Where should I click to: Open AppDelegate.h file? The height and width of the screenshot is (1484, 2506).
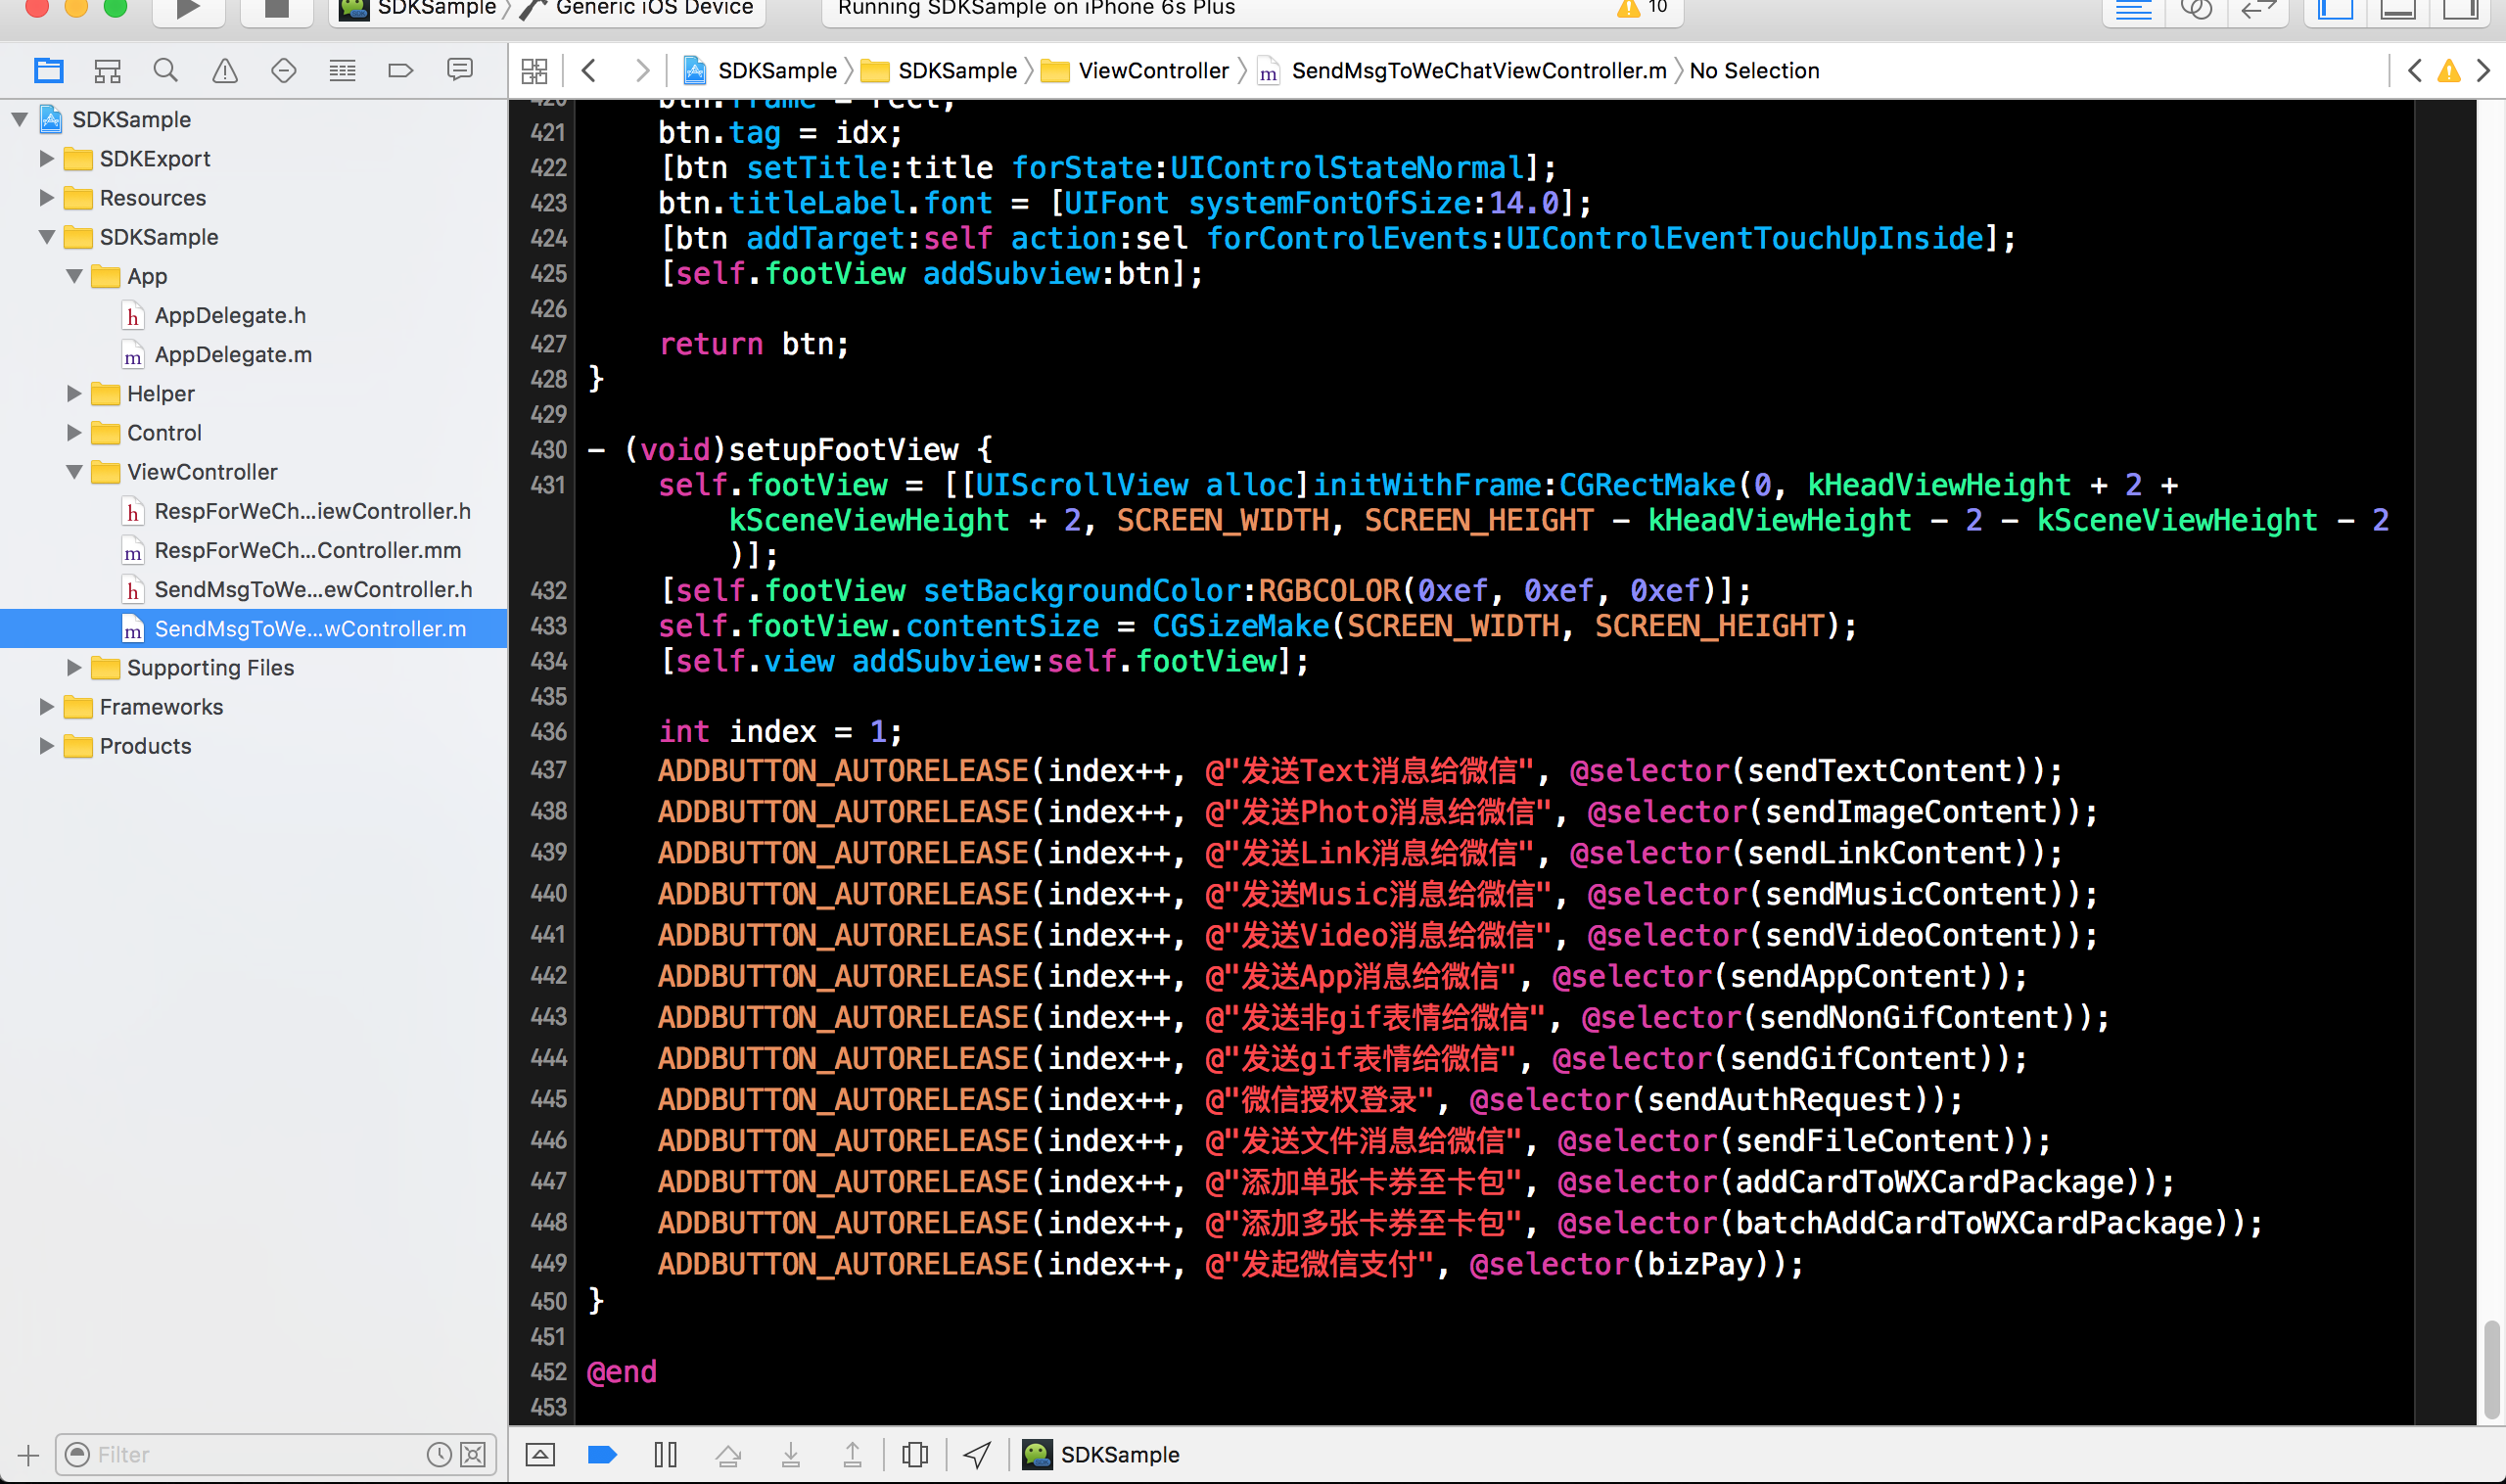pos(230,315)
